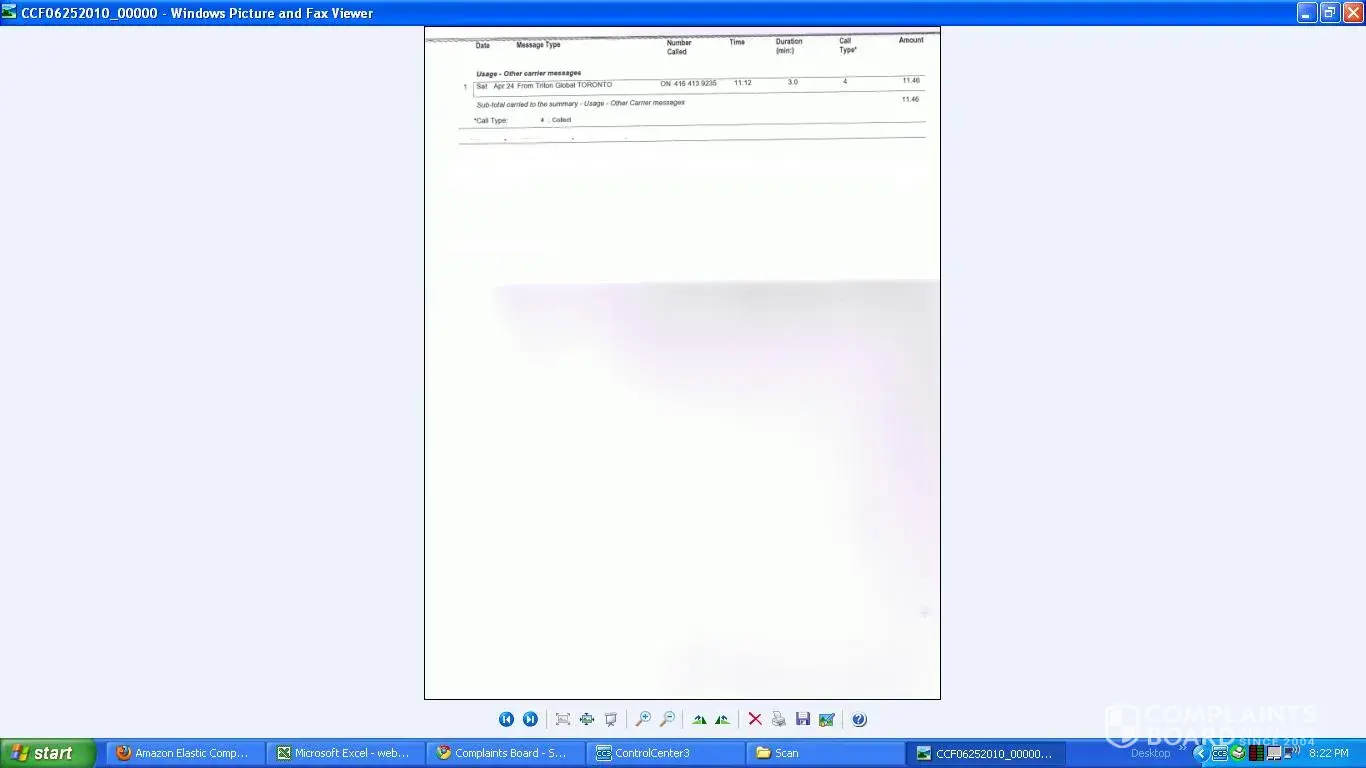Print the scanned document

coord(779,719)
